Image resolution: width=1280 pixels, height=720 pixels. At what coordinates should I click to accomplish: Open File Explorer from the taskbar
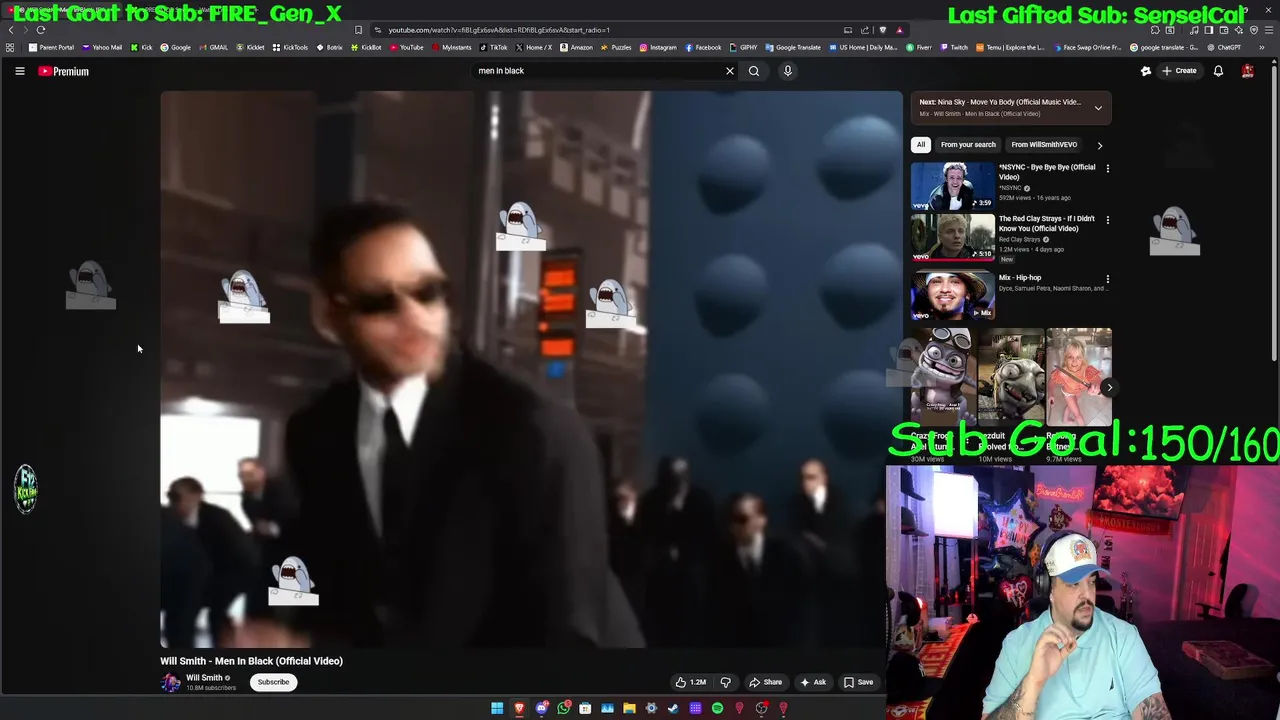coord(629,708)
